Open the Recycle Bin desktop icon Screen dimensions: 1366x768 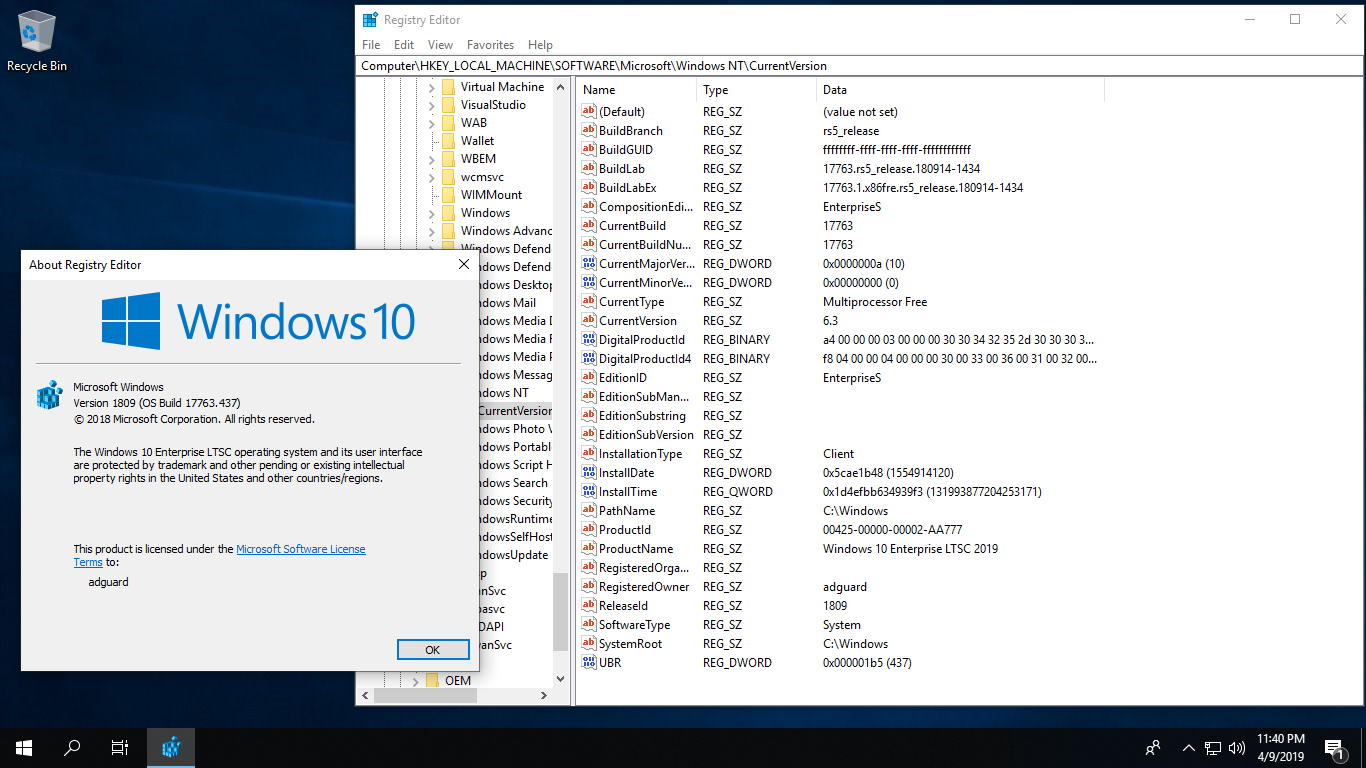coord(37,41)
